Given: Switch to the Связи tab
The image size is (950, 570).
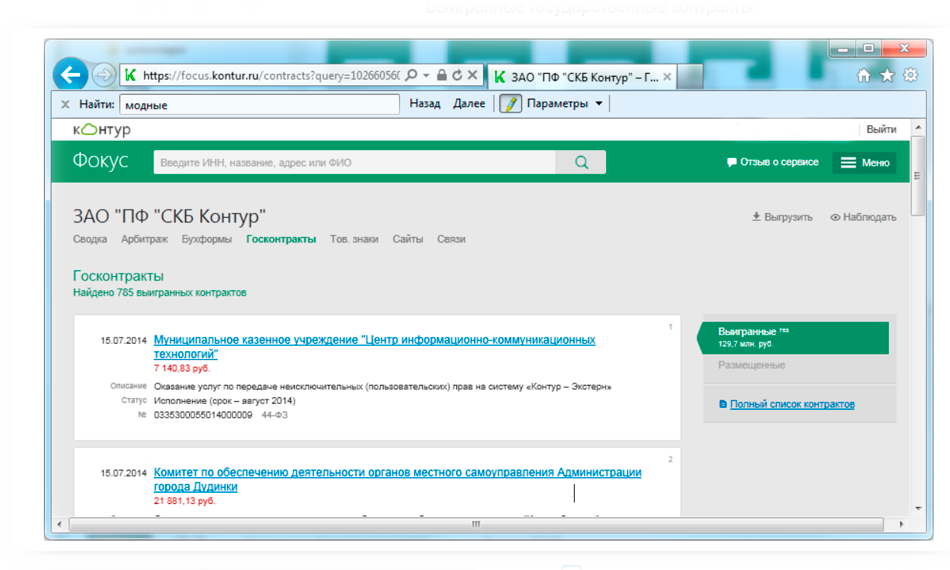Looking at the screenshot, I should [451, 239].
